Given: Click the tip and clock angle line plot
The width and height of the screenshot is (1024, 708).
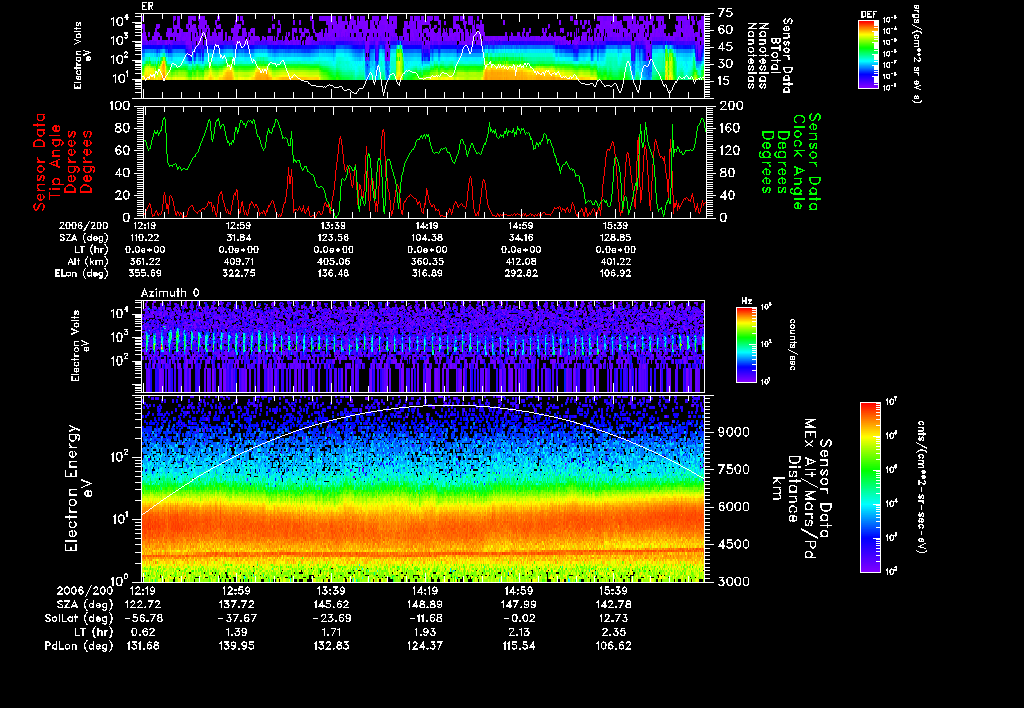Looking at the screenshot, I should tap(423, 161).
